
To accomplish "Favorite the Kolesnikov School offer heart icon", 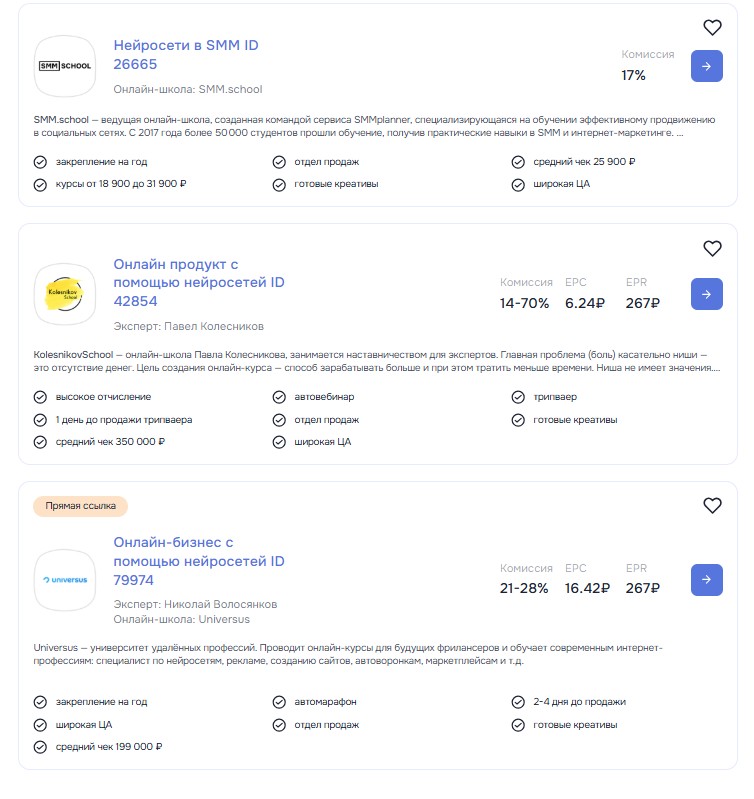I will point(712,249).
